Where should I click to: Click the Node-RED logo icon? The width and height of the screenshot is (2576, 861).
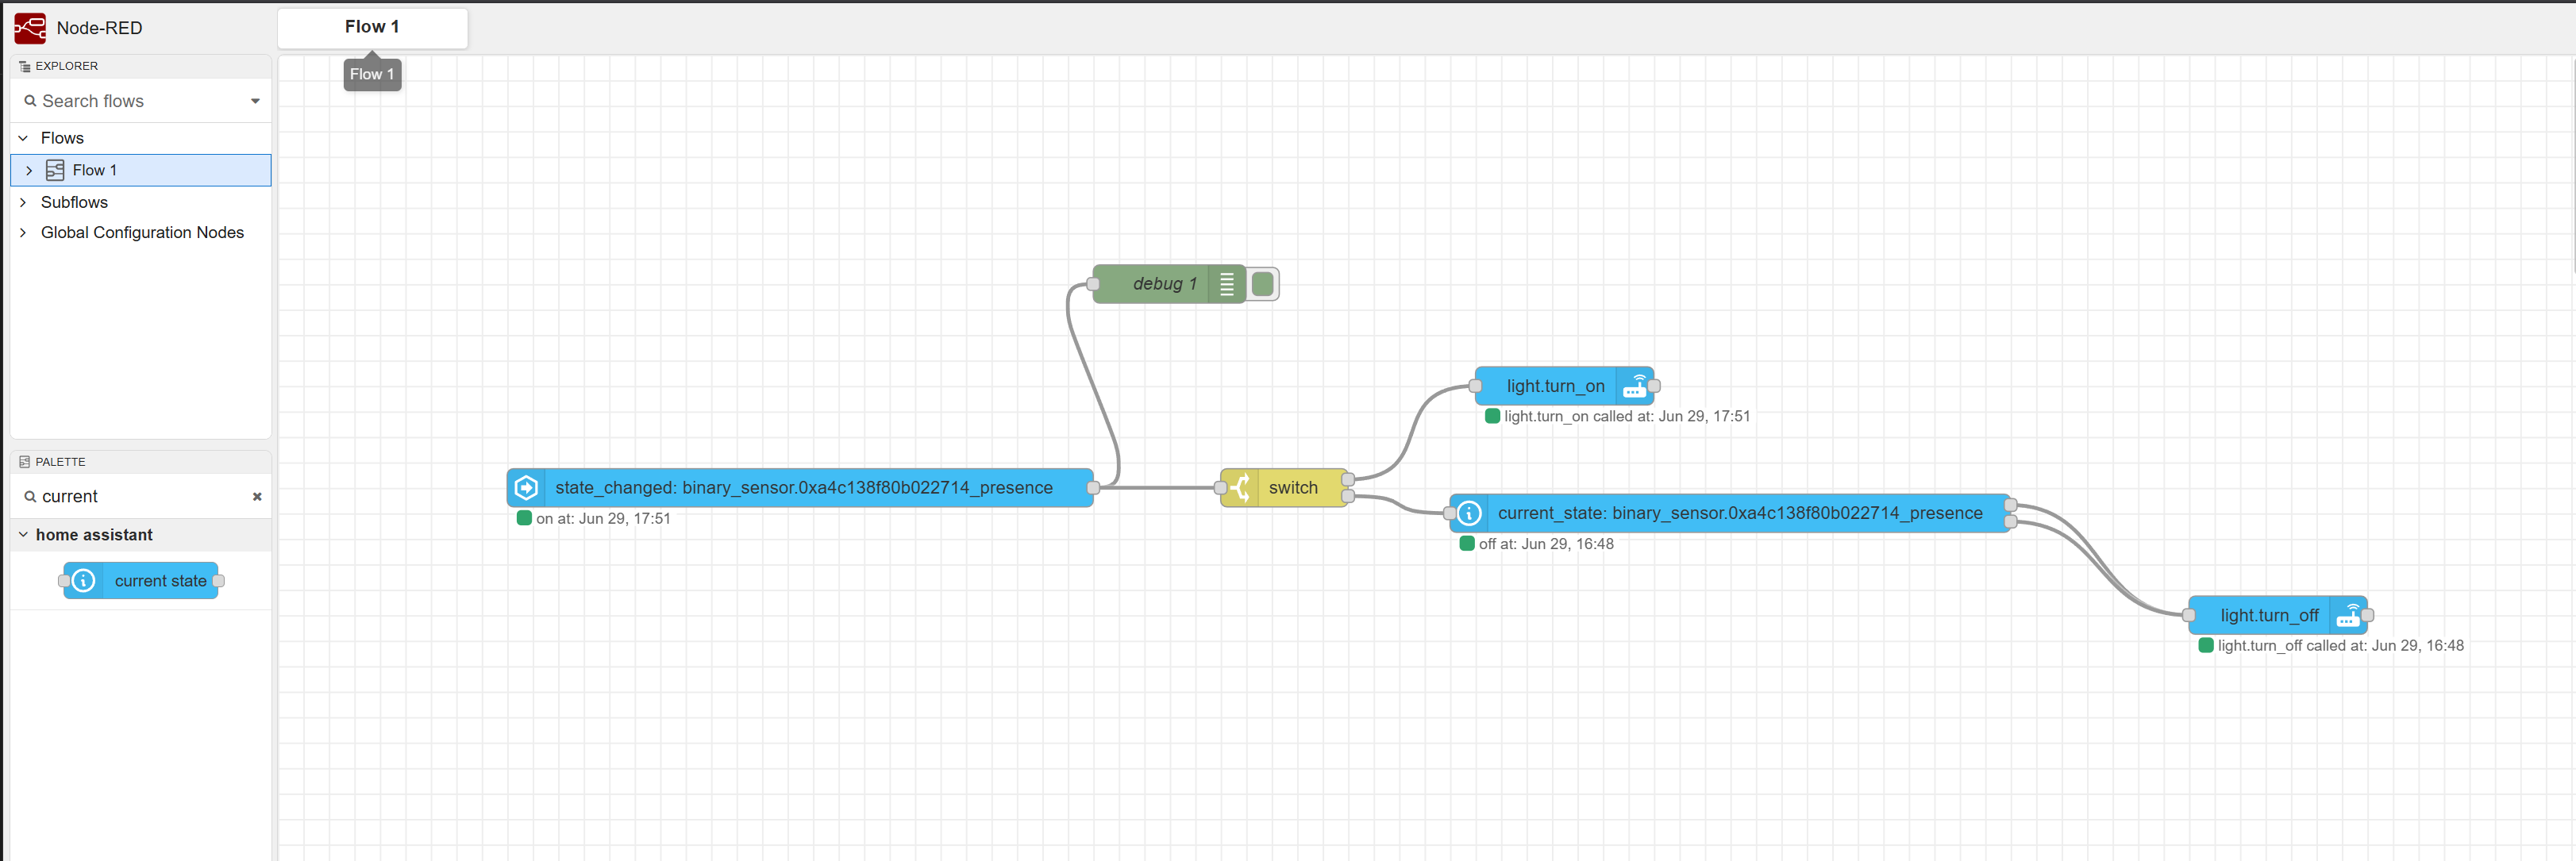(30, 28)
